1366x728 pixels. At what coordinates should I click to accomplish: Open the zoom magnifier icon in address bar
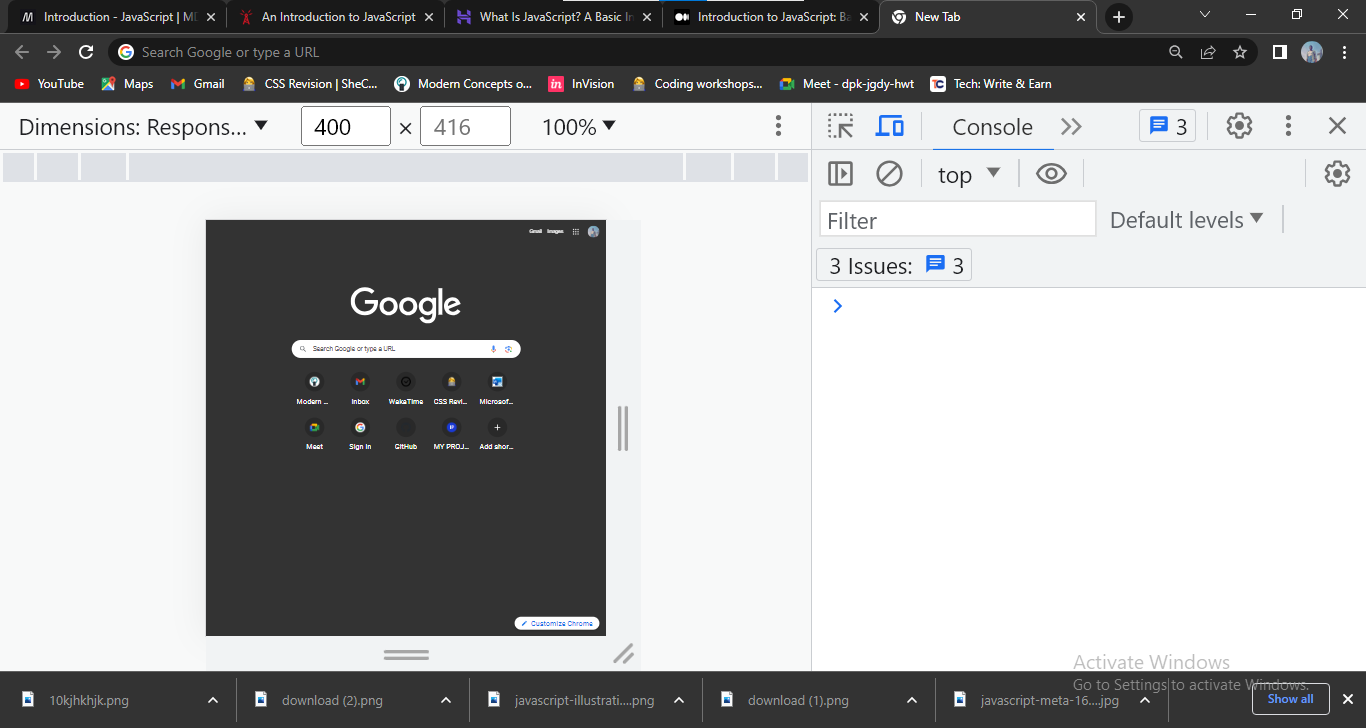pyautogui.click(x=1176, y=52)
